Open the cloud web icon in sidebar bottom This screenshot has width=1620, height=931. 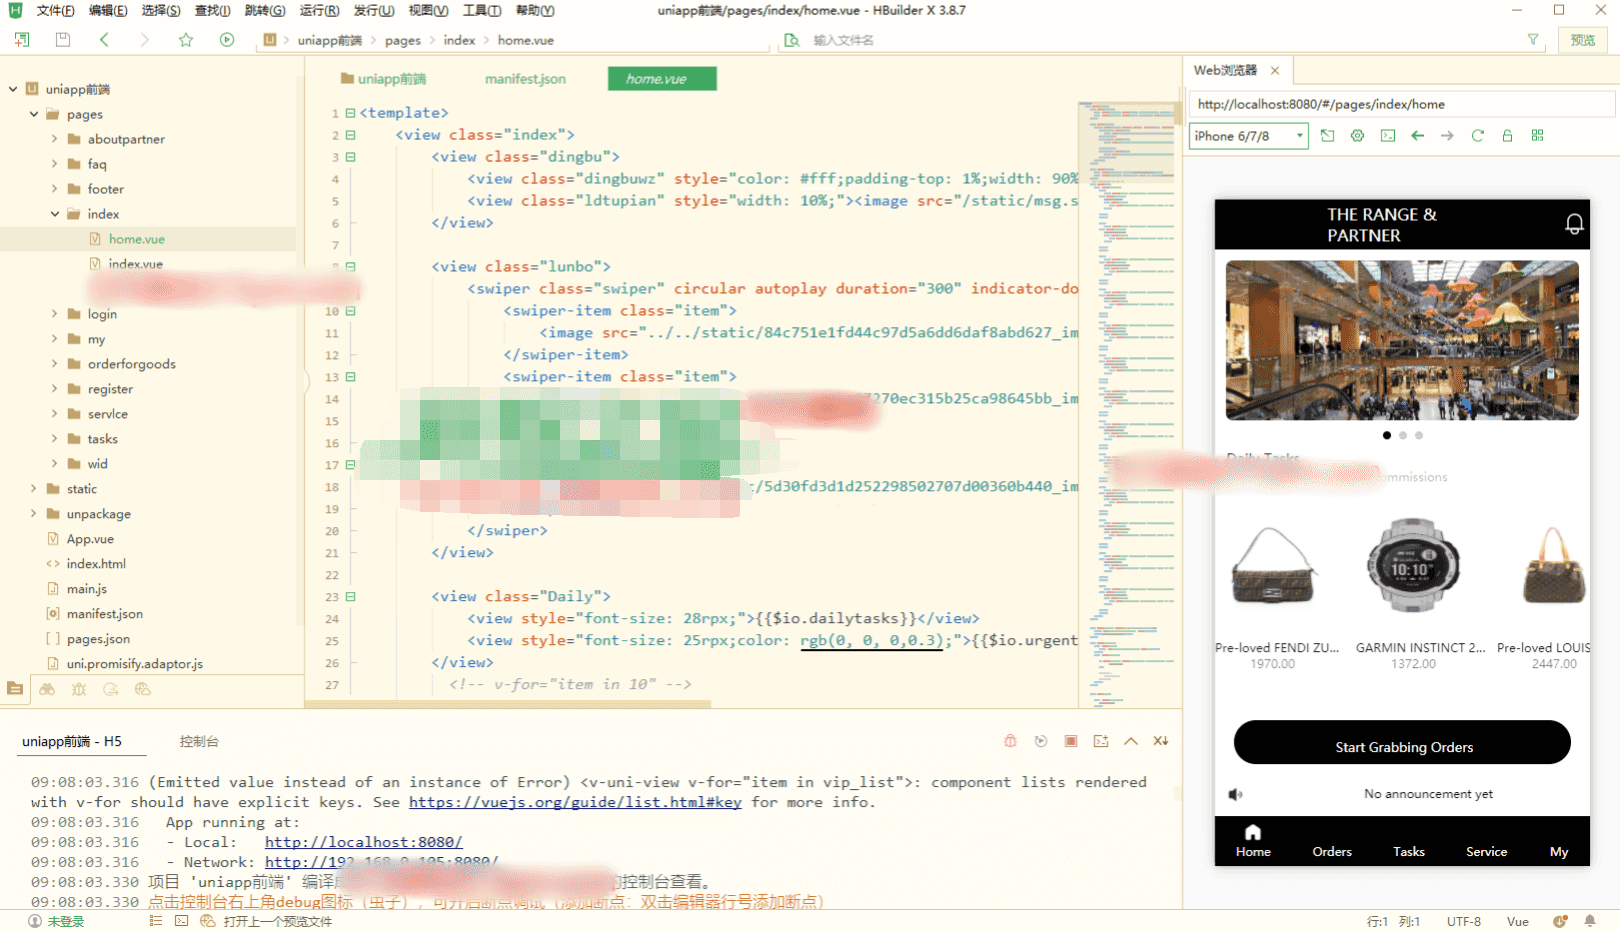143,689
